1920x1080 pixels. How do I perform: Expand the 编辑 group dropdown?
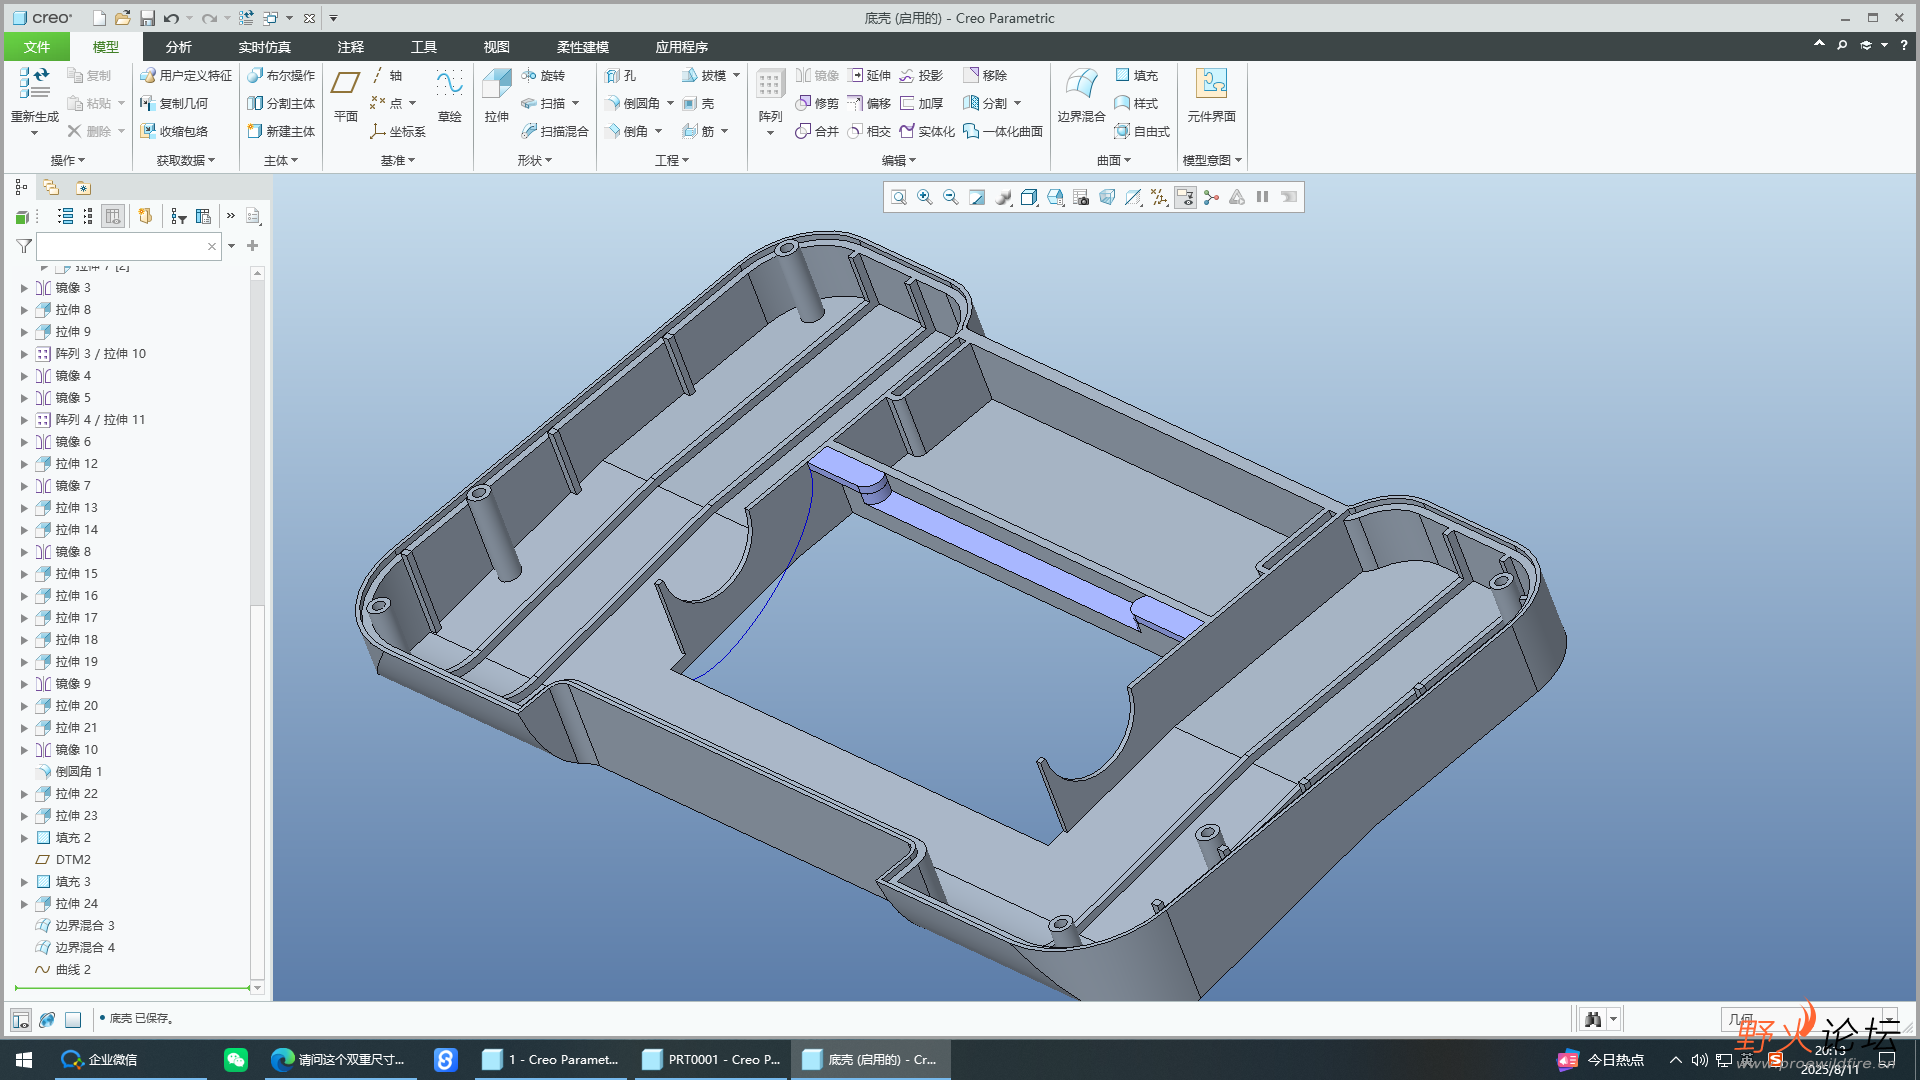pyautogui.click(x=899, y=160)
